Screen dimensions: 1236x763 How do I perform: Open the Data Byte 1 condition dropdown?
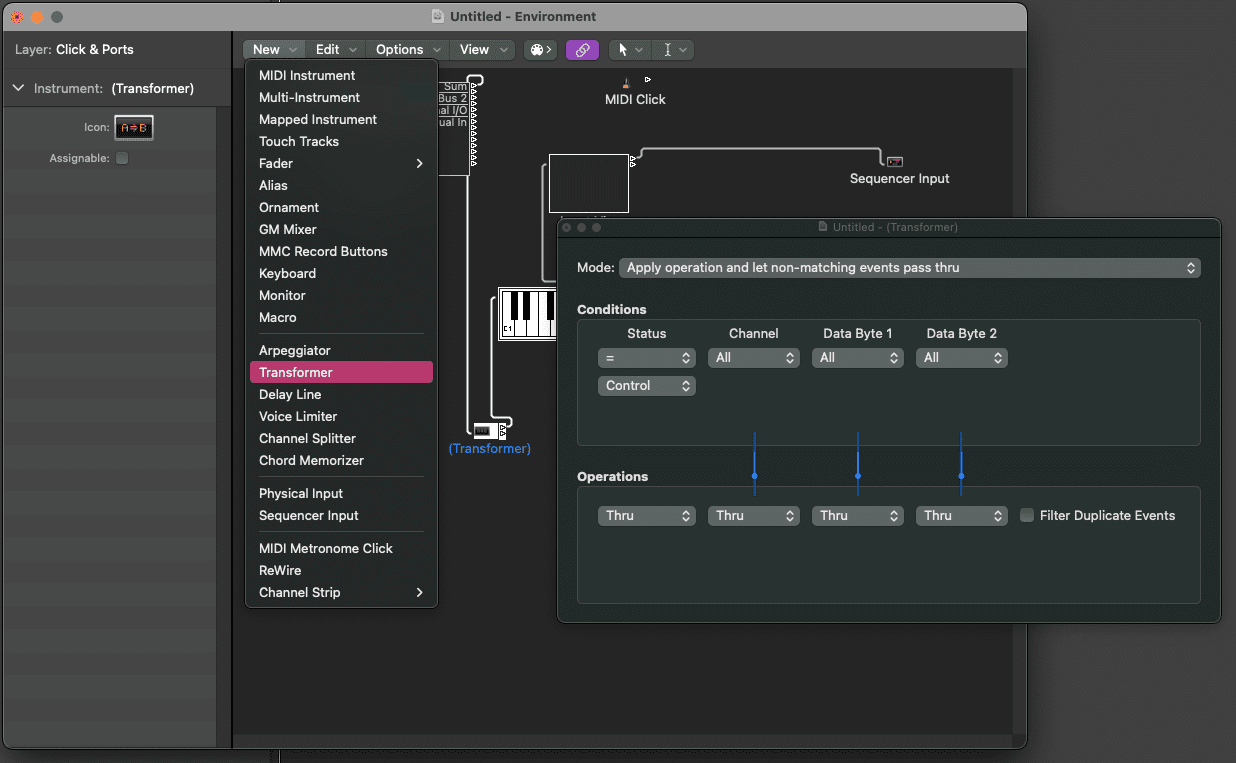[x=857, y=357]
